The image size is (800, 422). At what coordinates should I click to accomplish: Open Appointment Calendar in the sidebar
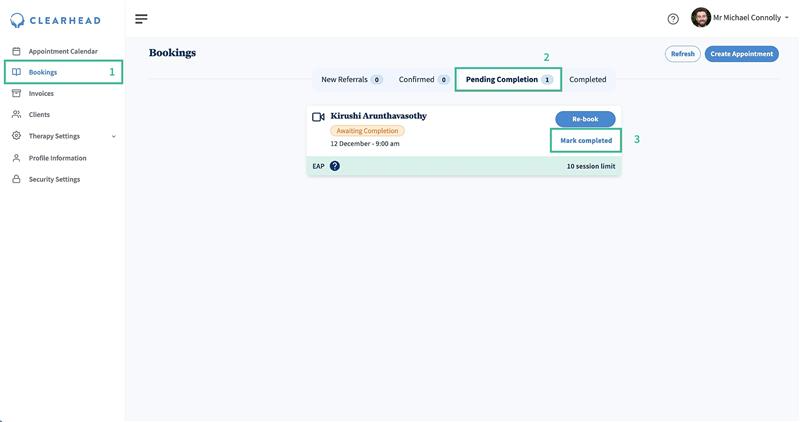click(63, 51)
